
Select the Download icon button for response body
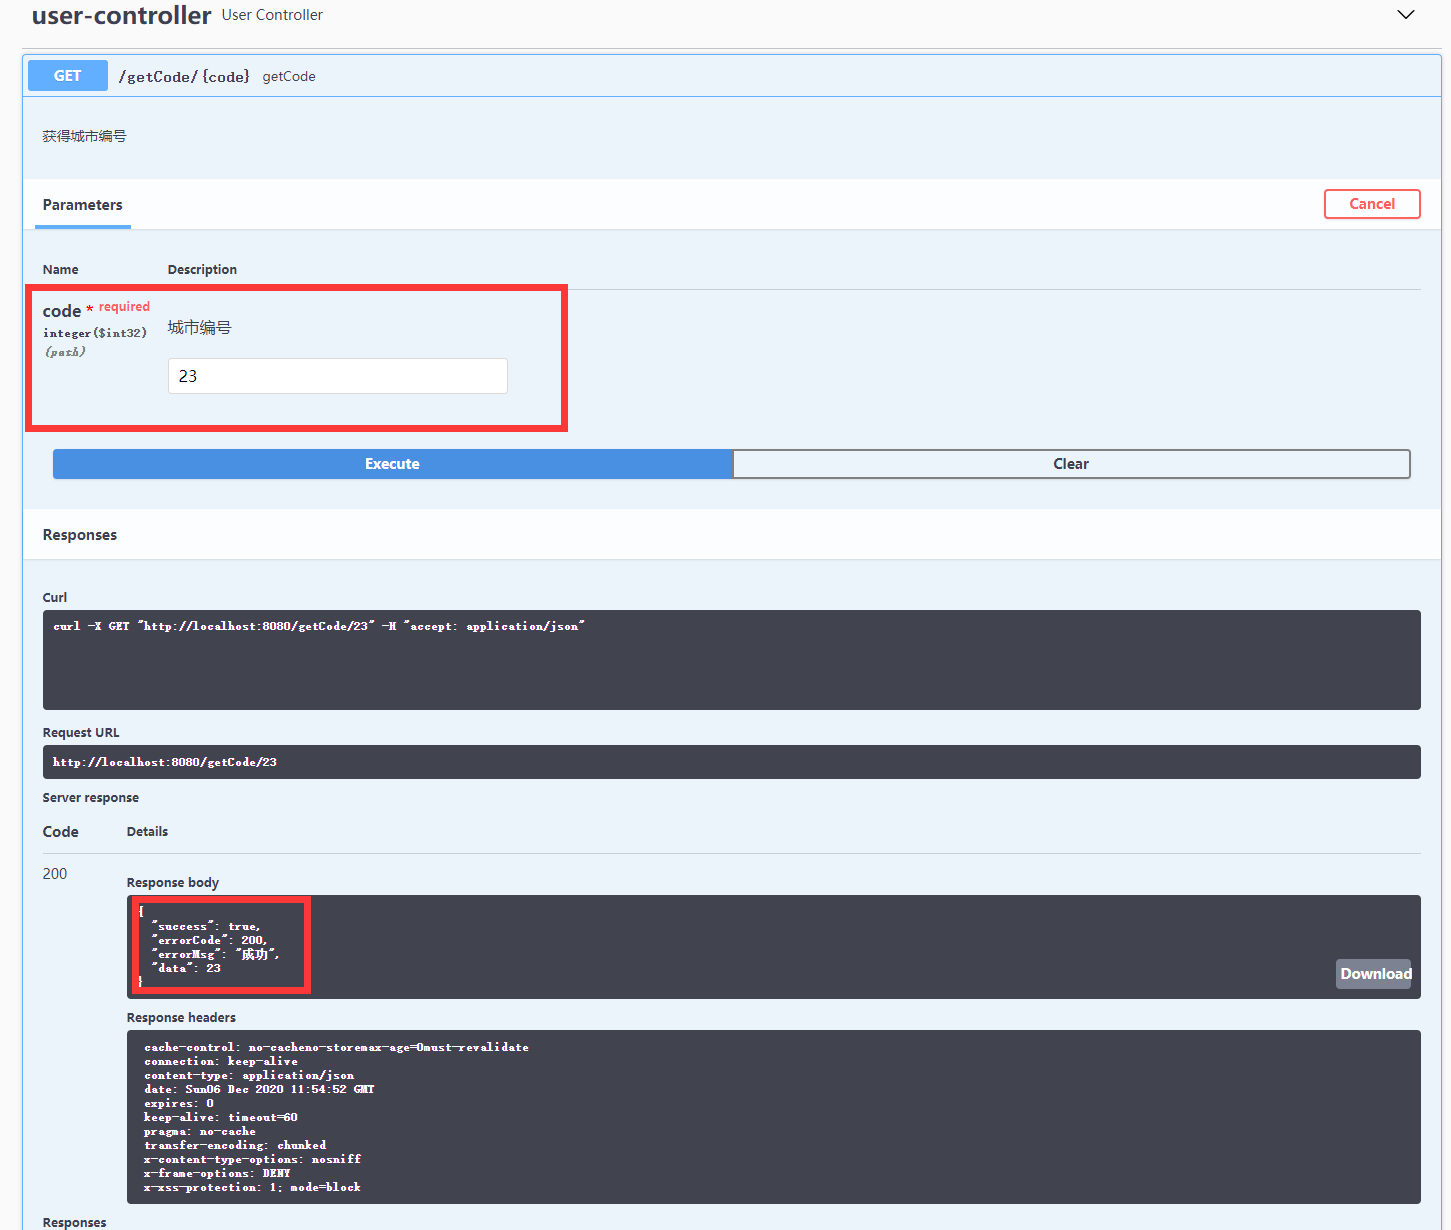[1373, 973]
